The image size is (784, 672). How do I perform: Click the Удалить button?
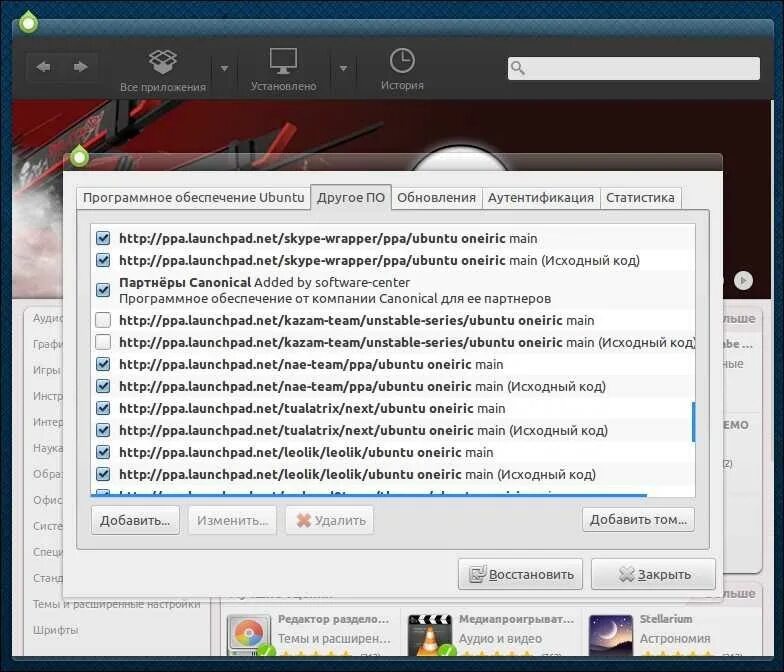[330, 520]
